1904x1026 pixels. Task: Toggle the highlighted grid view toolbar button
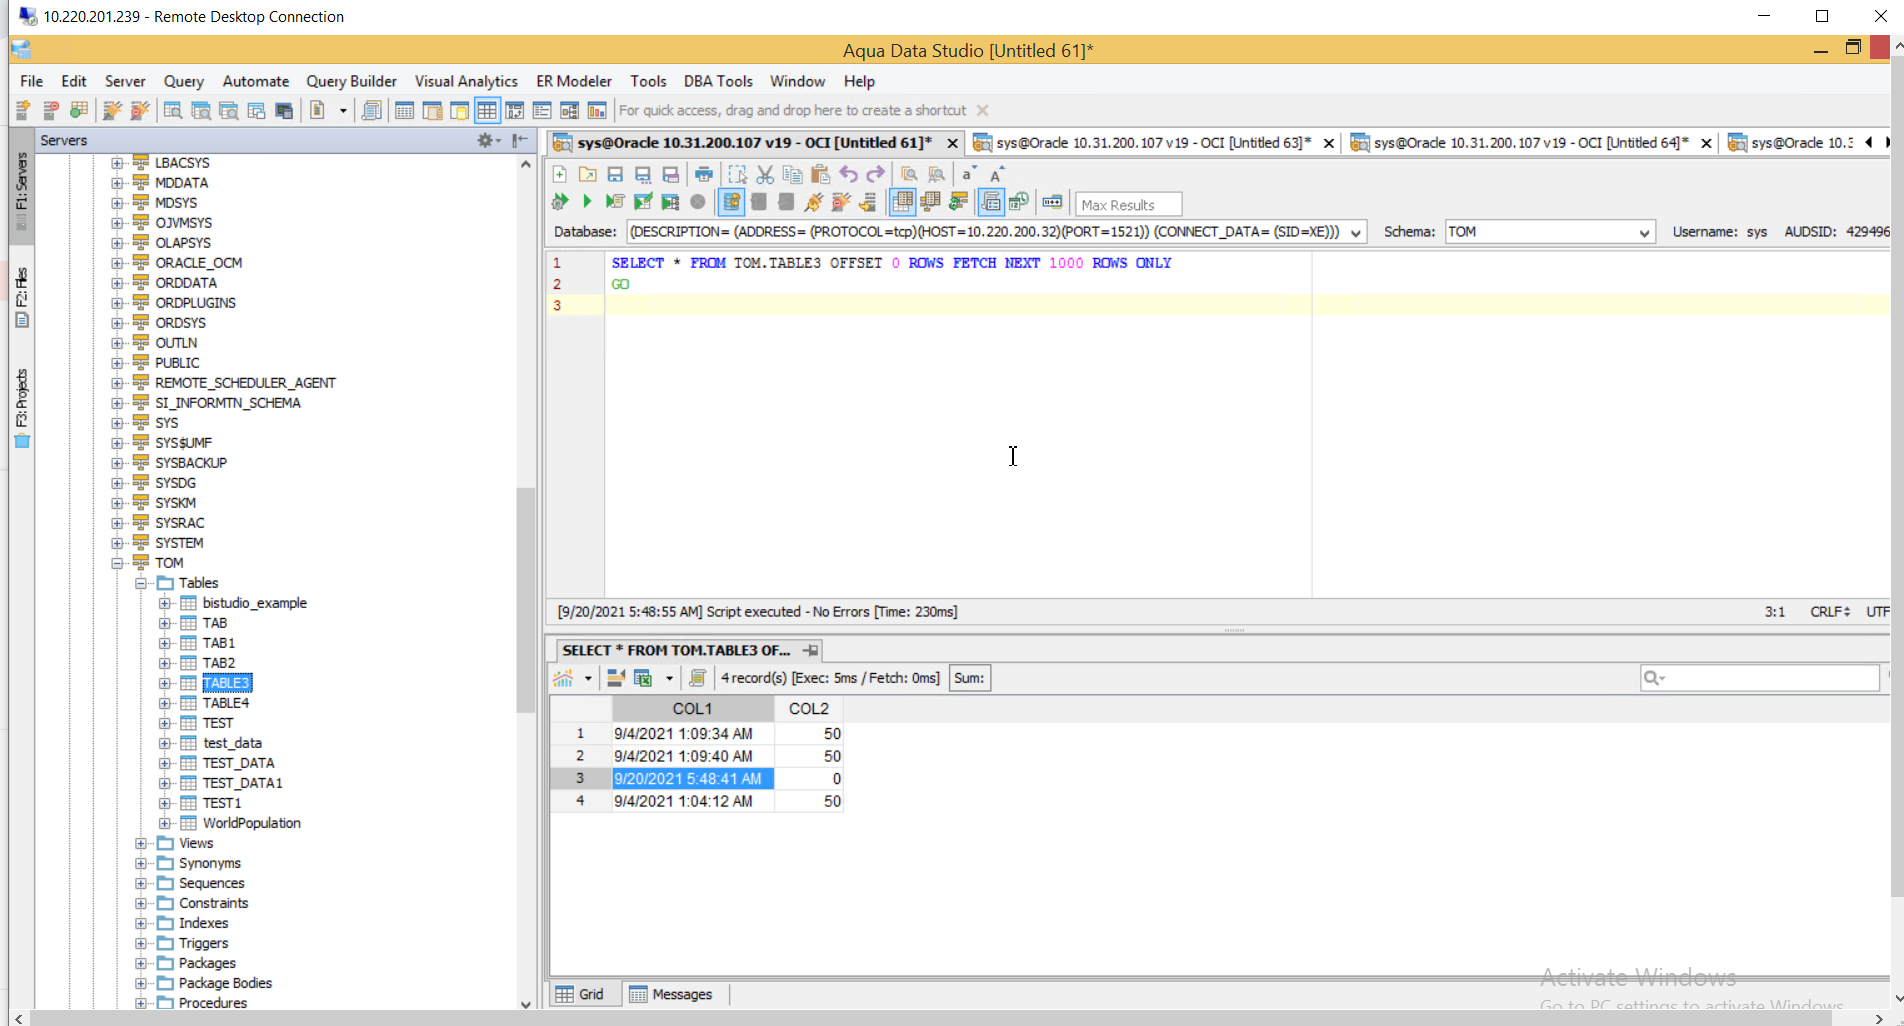(487, 110)
